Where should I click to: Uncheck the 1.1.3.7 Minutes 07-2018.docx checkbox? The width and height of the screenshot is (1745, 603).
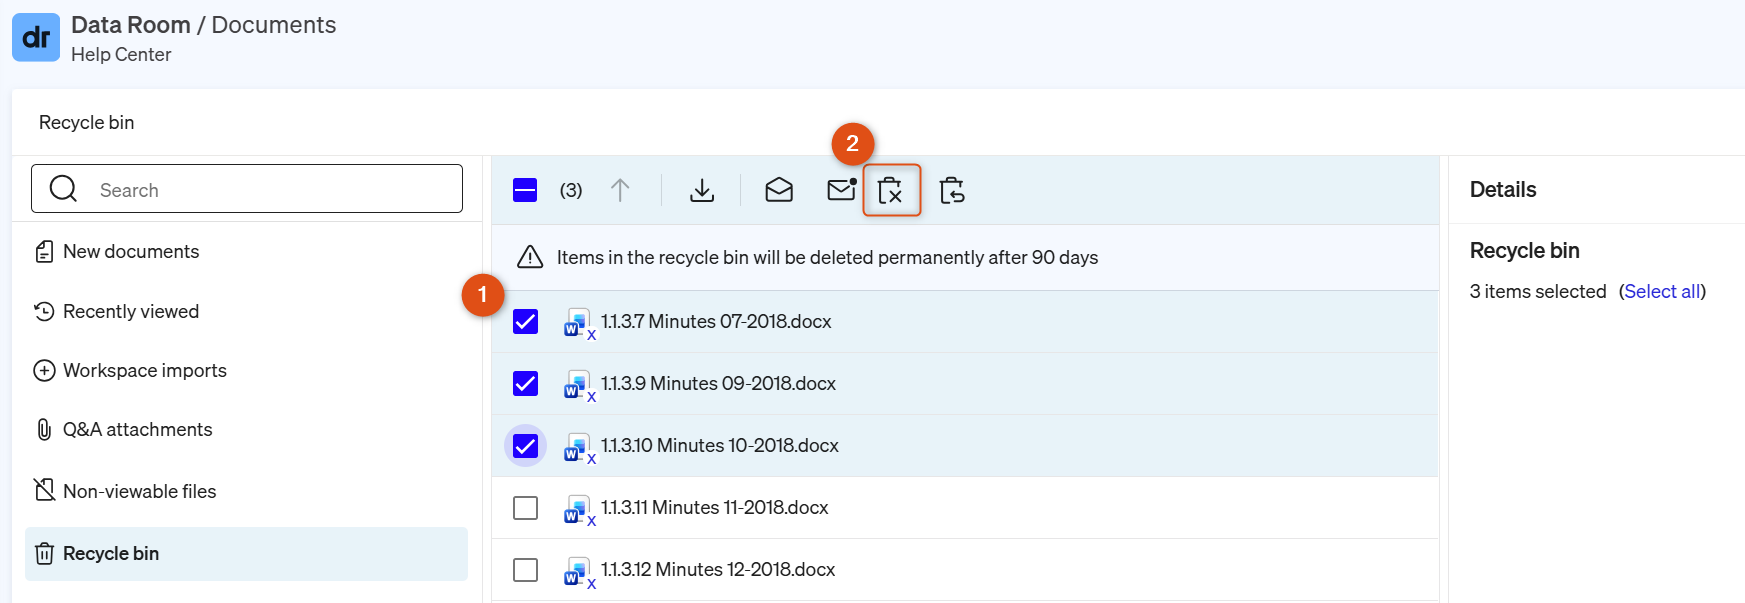pos(525,321)
